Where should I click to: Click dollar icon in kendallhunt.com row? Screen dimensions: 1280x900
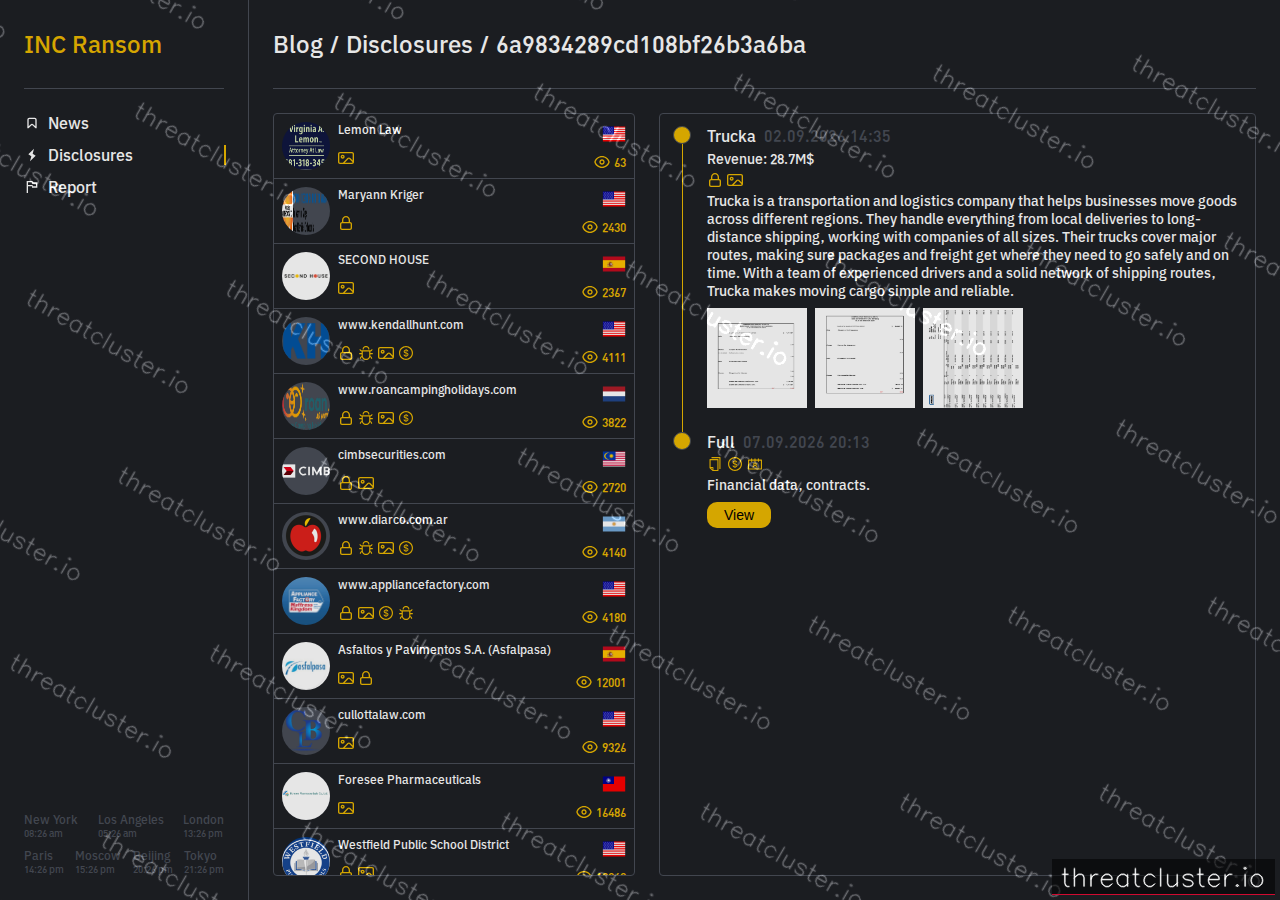coord(406,353)
